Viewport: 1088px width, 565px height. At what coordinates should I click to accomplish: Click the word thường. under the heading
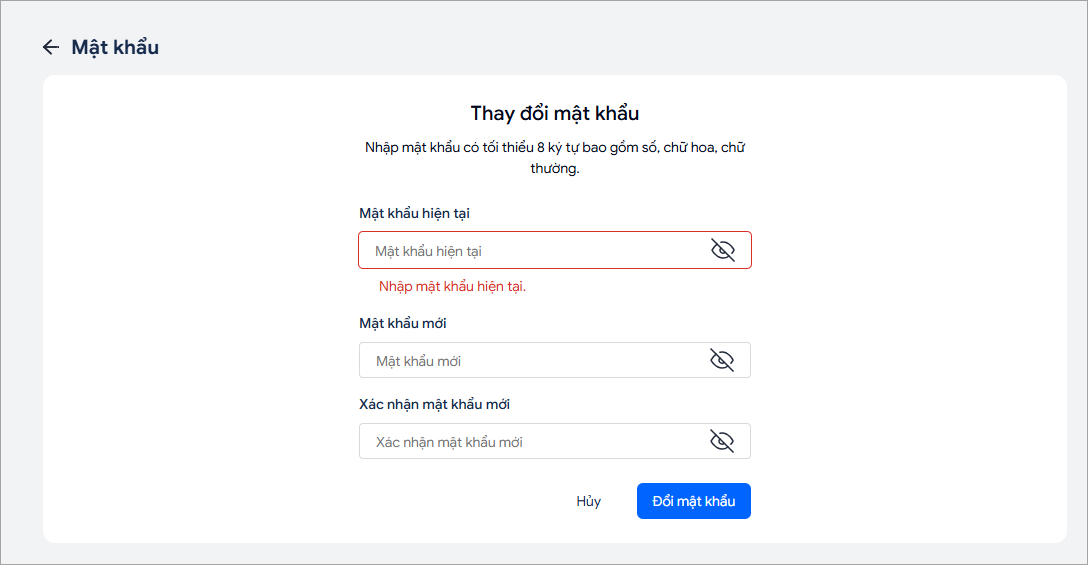(554, 169)
